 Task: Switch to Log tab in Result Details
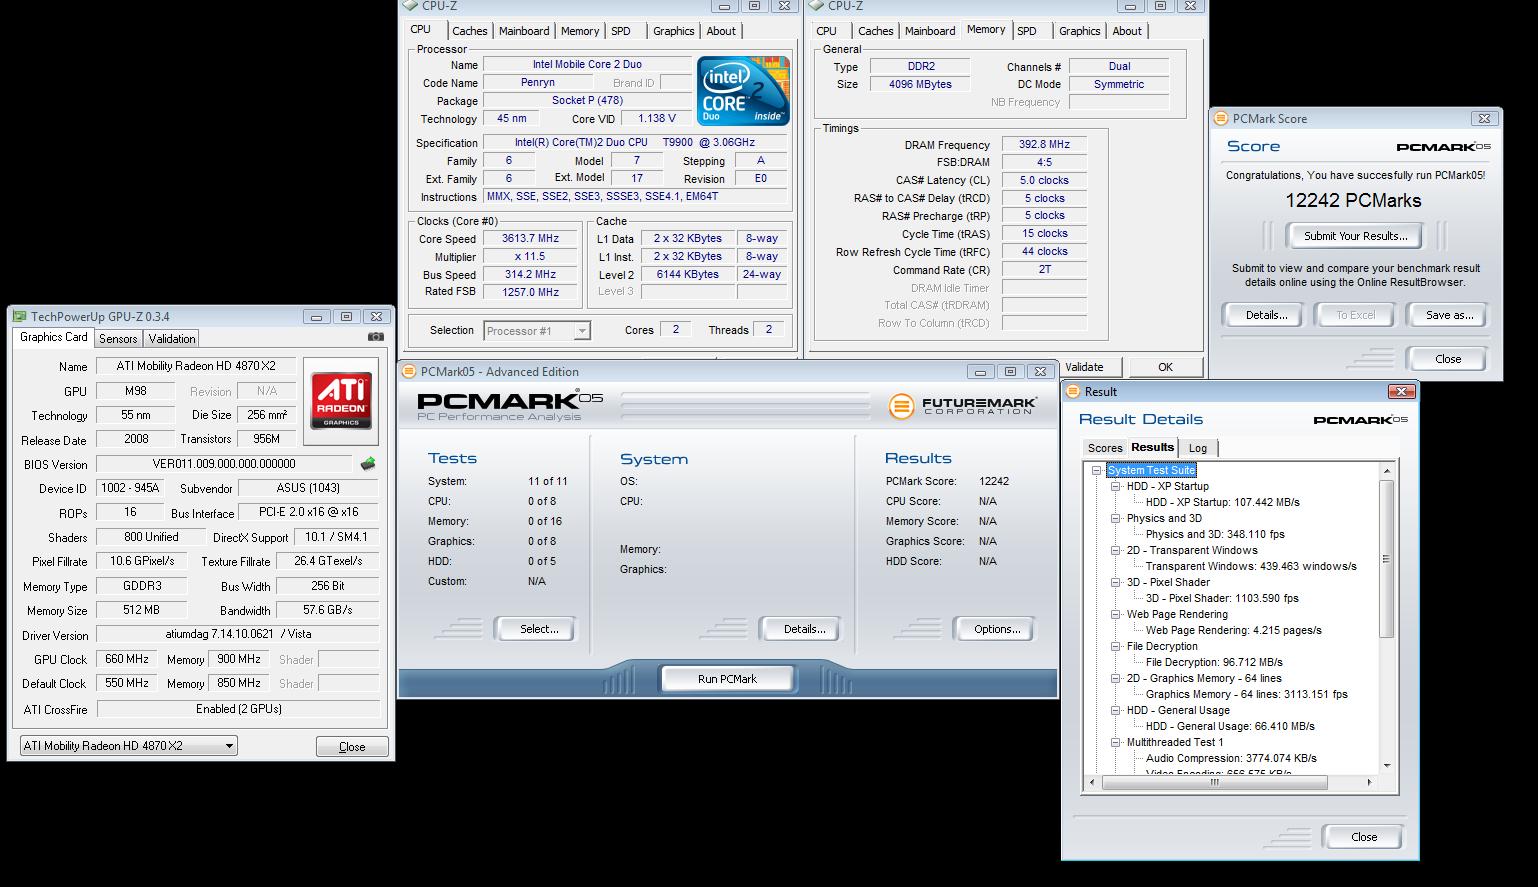(x=1198, y=448)
